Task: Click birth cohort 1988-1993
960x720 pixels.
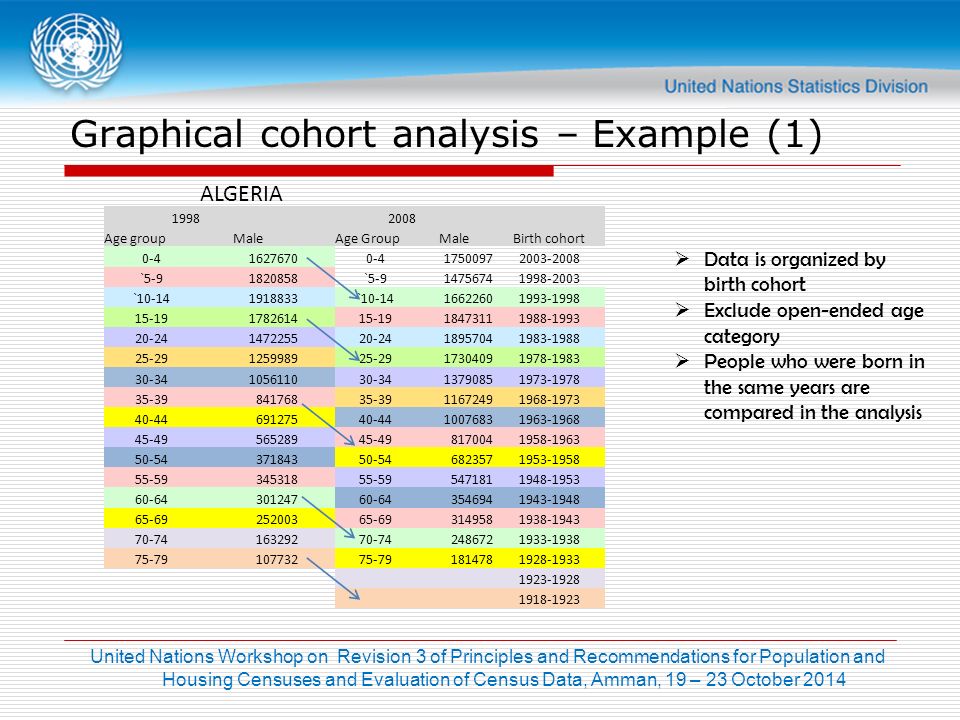Action: point(549,318)
